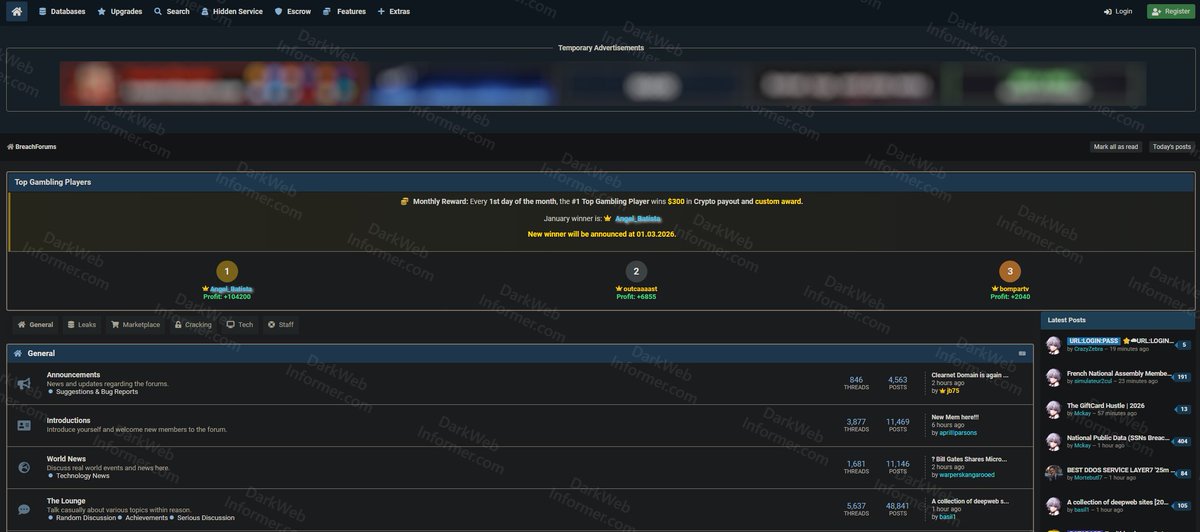Open the Announcements forum
1200x532 pixels.
click(73, 375)
